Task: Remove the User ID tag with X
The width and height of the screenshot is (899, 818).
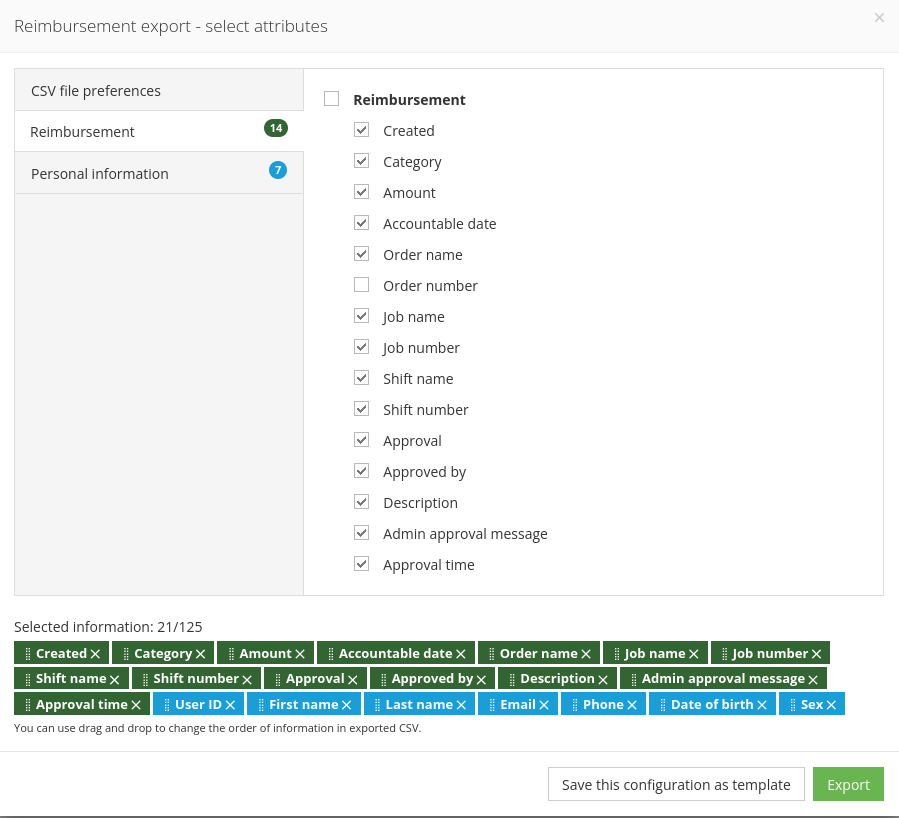Action: click(x=230, y=705)
